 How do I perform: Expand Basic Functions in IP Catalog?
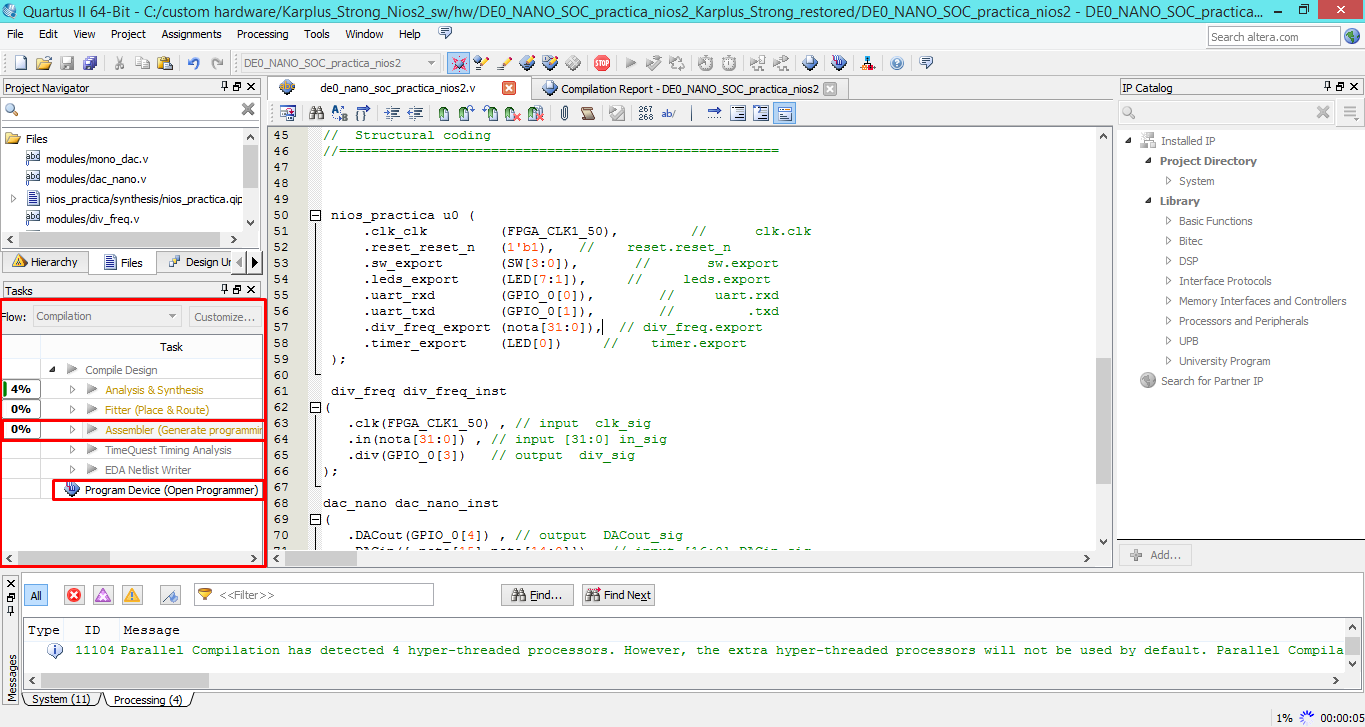click(x=1168, y=221)
